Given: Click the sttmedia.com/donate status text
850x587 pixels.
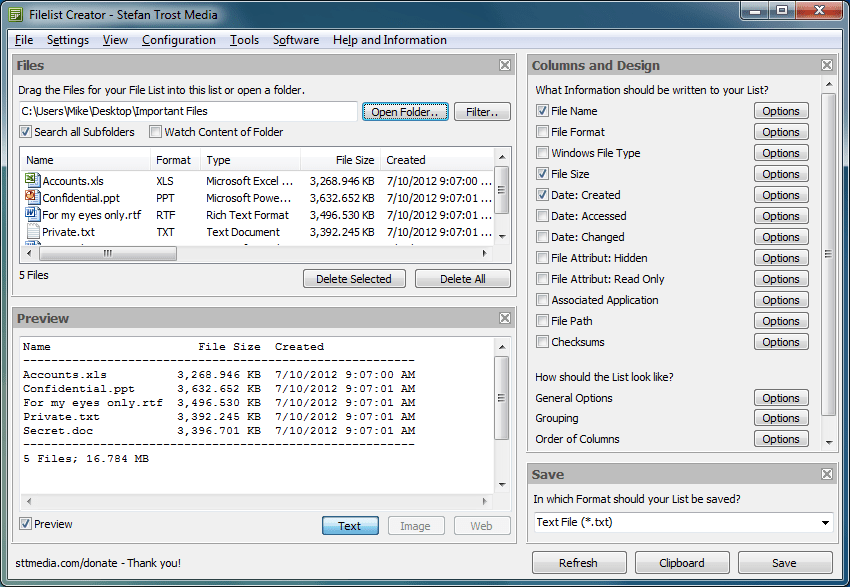Looking at the screenshot, I should point(98,563).
